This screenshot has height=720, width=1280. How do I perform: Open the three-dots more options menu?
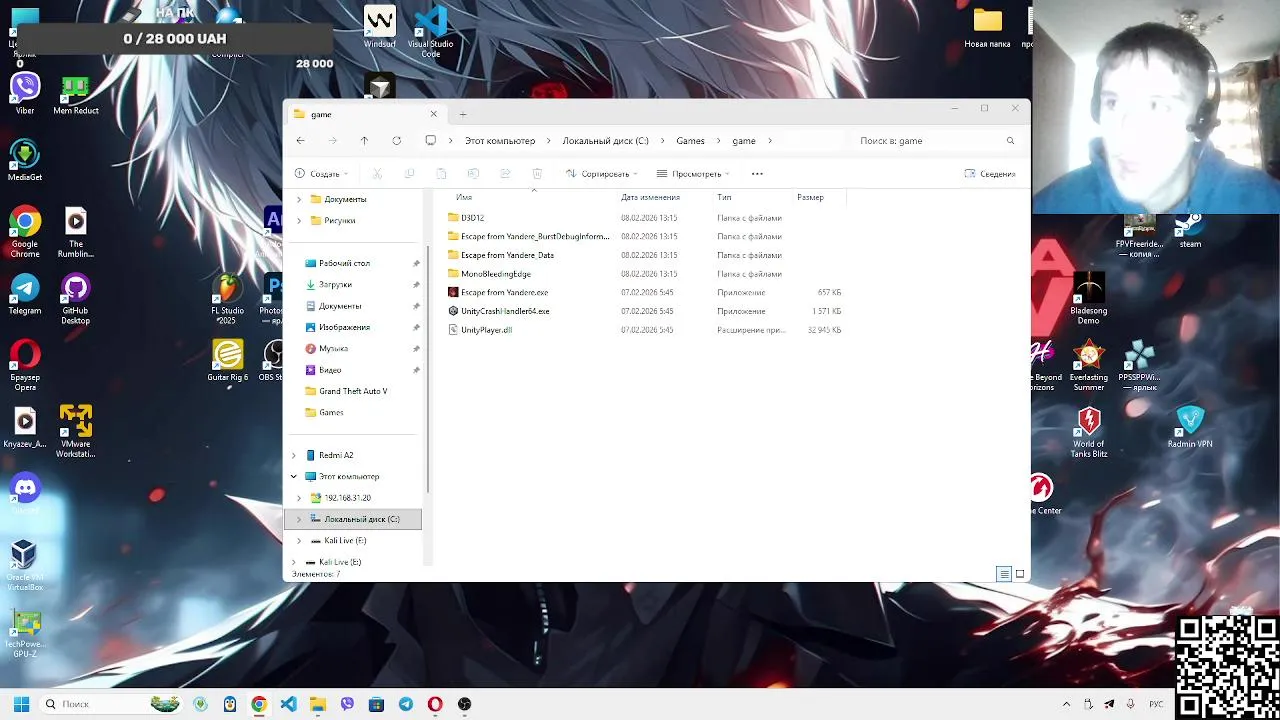point(757,174)
